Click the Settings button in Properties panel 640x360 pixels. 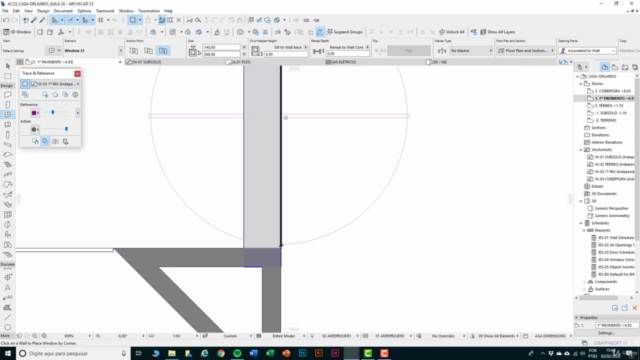tap(606, 333)
